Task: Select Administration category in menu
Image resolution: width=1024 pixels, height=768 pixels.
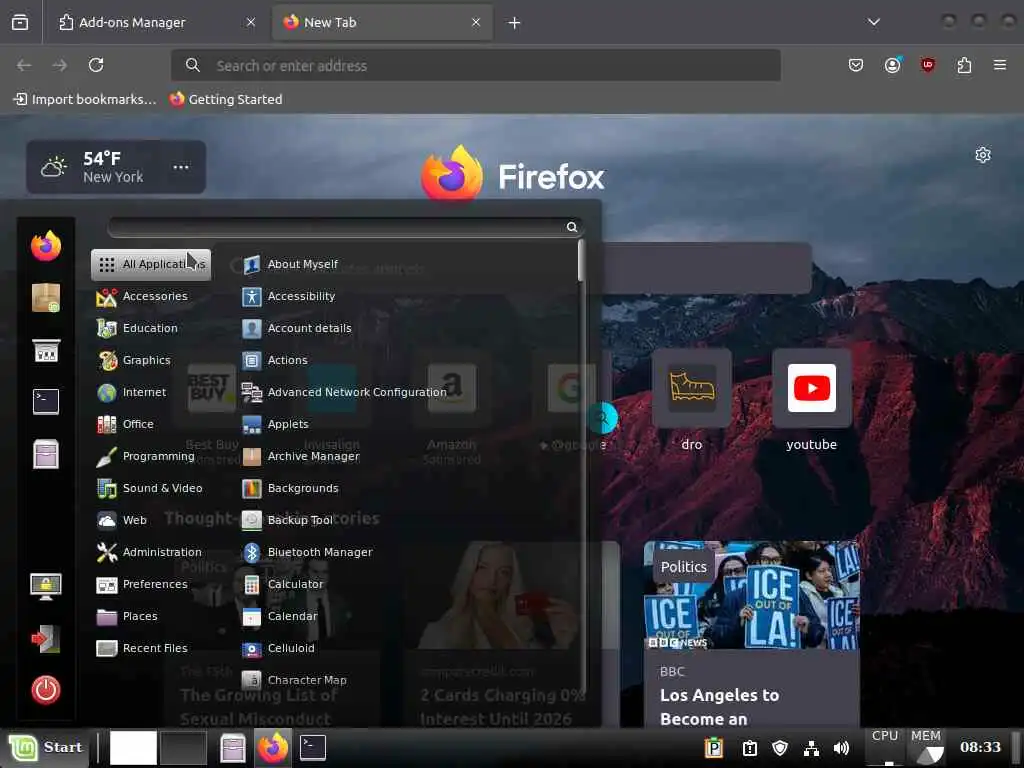Action: (151, 552)
